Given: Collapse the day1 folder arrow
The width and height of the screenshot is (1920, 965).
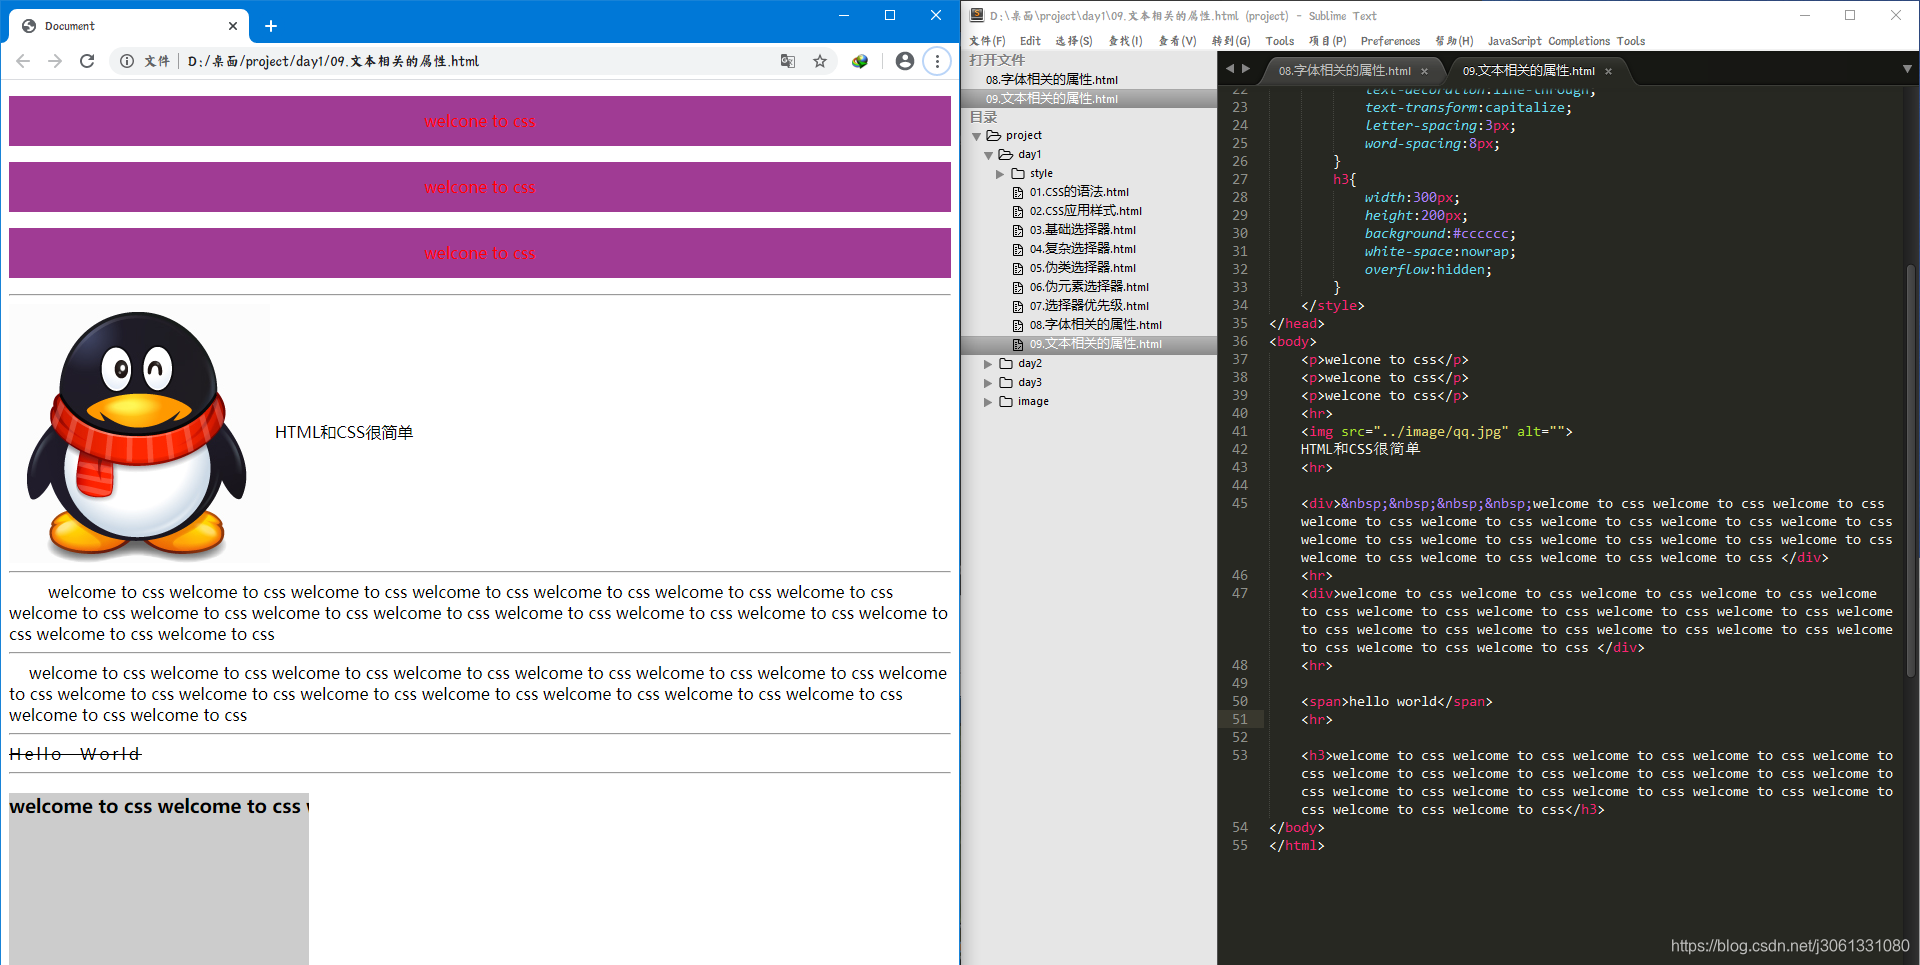Looking at the screenshot, I should pos(988,155).
